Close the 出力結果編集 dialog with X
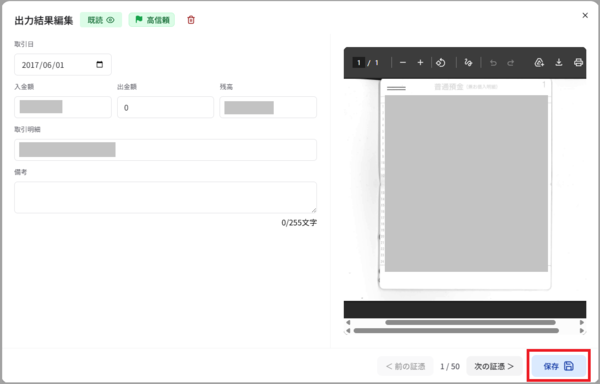Viewport: 600px width, 384px height. pos(585,15)
